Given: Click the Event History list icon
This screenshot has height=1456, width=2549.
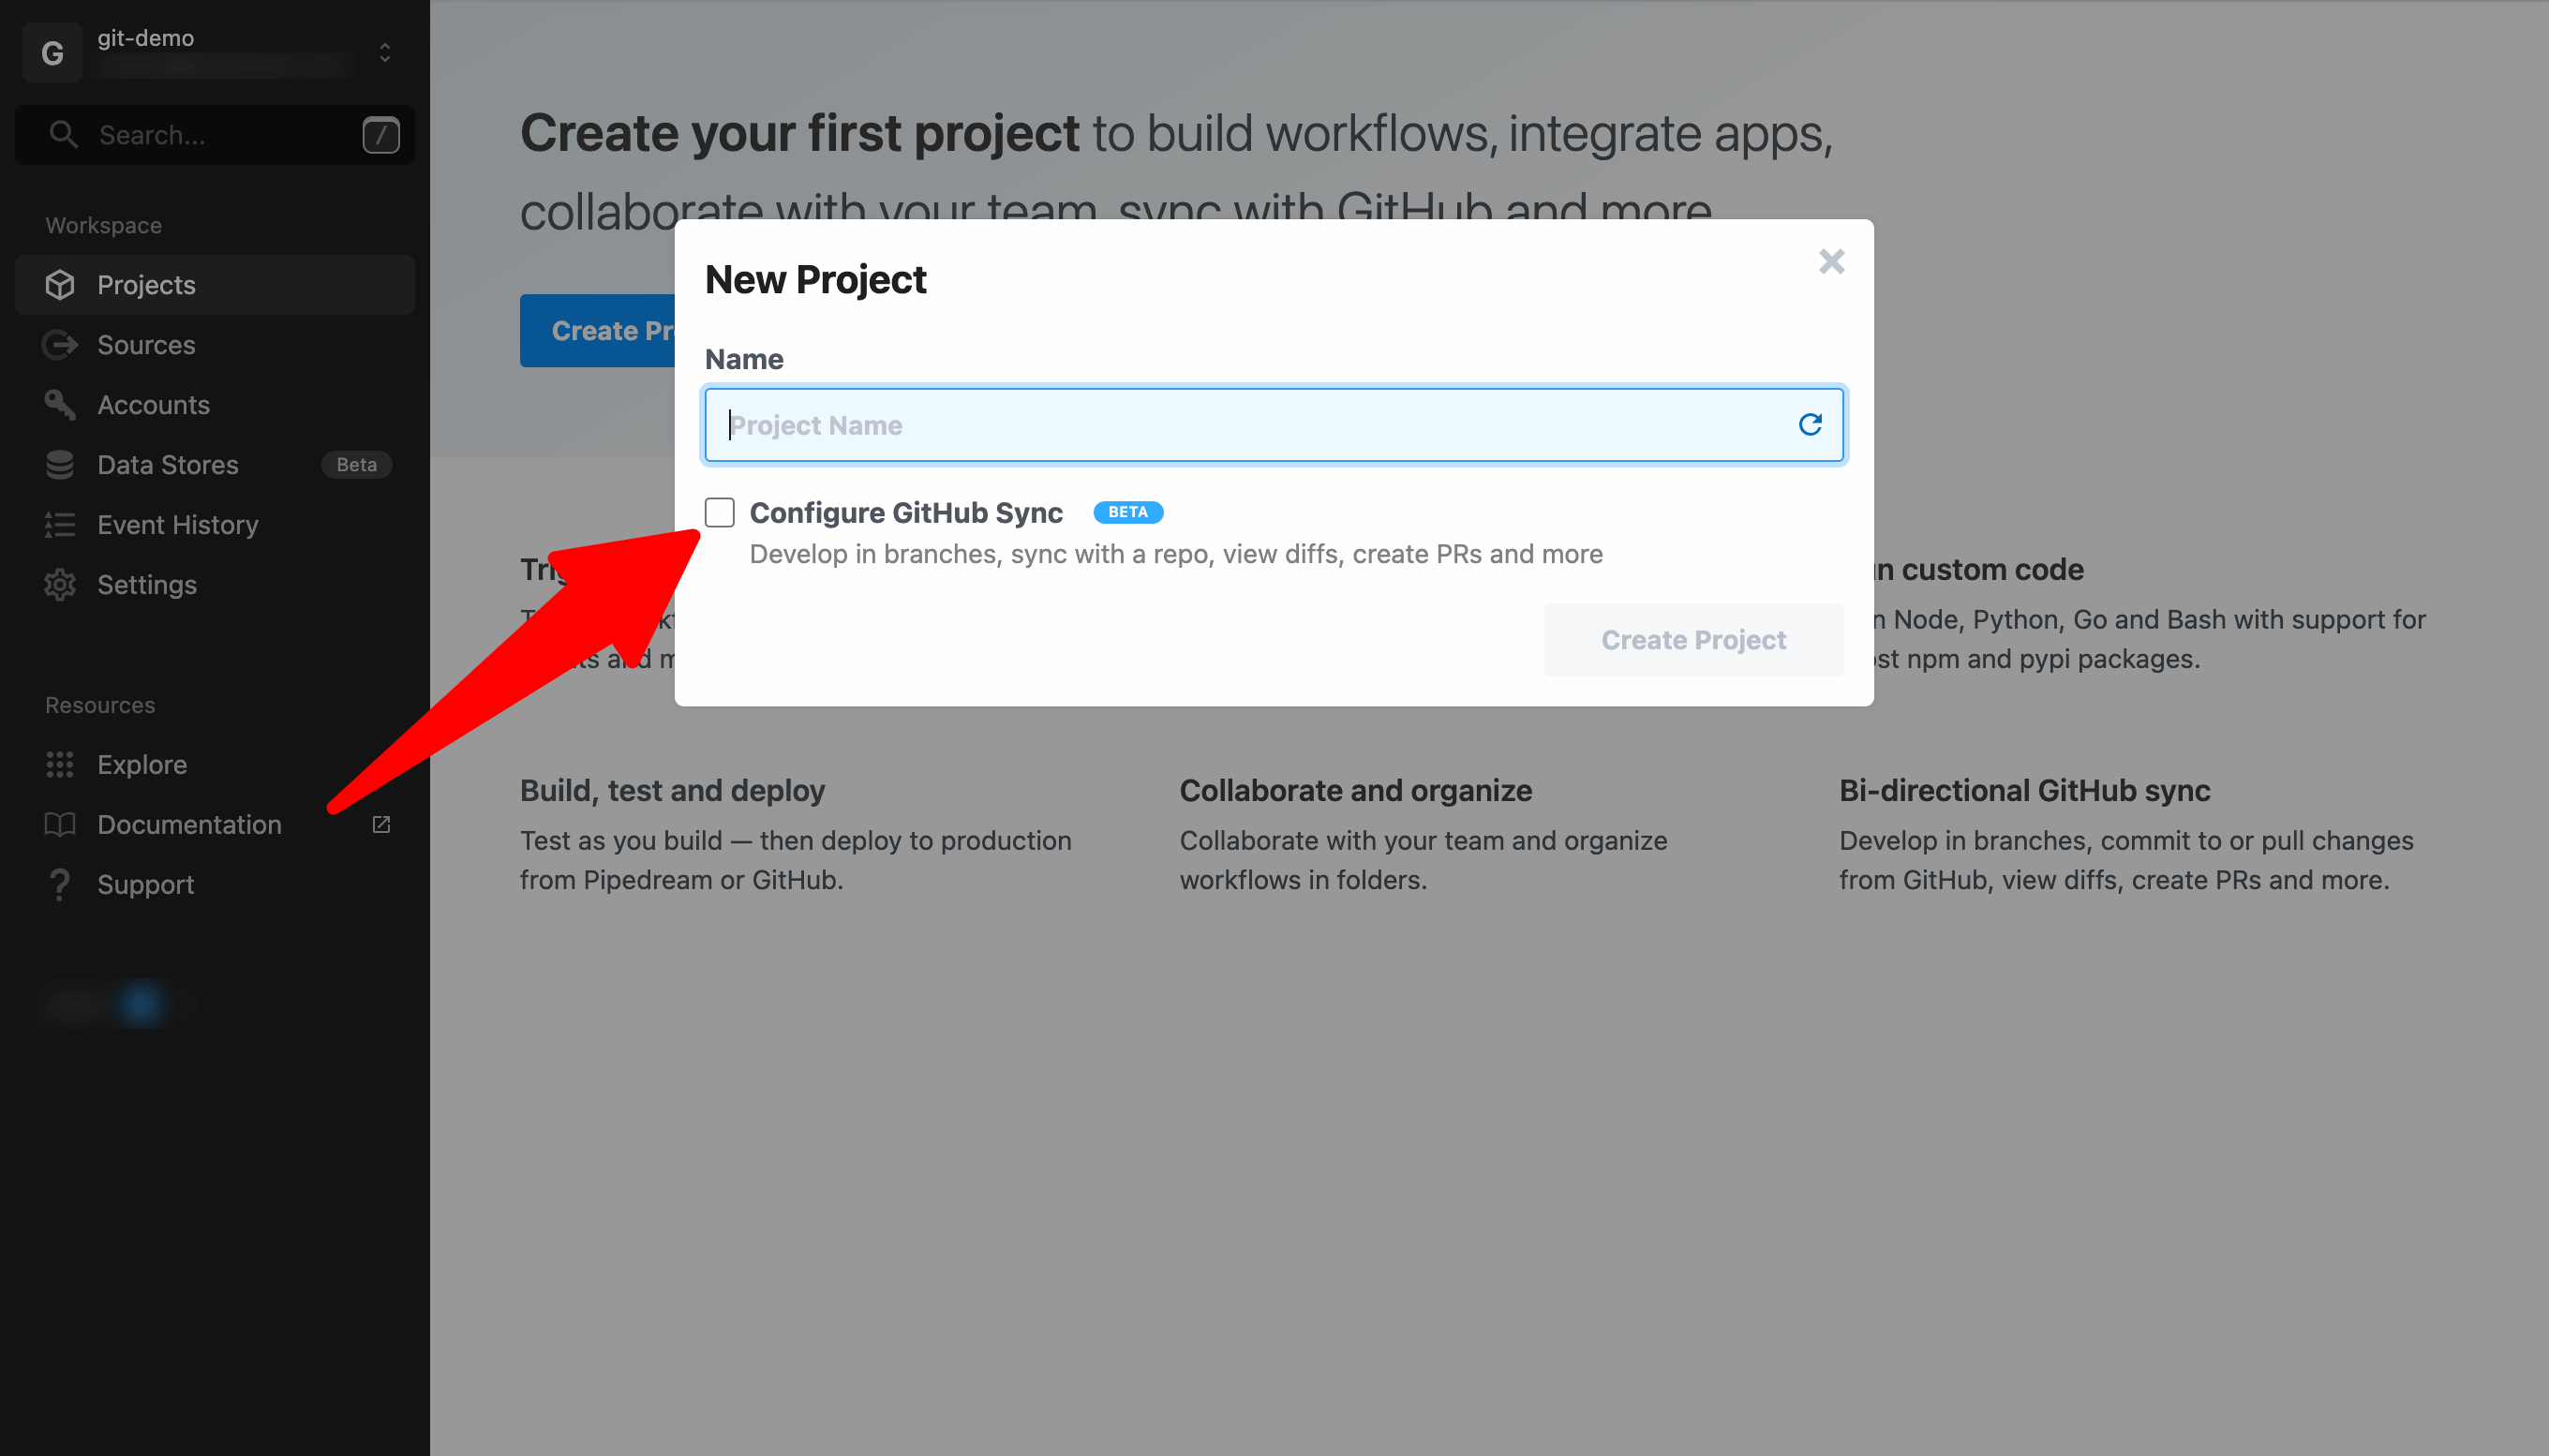Looking at the screenshot, I should 60,525.
